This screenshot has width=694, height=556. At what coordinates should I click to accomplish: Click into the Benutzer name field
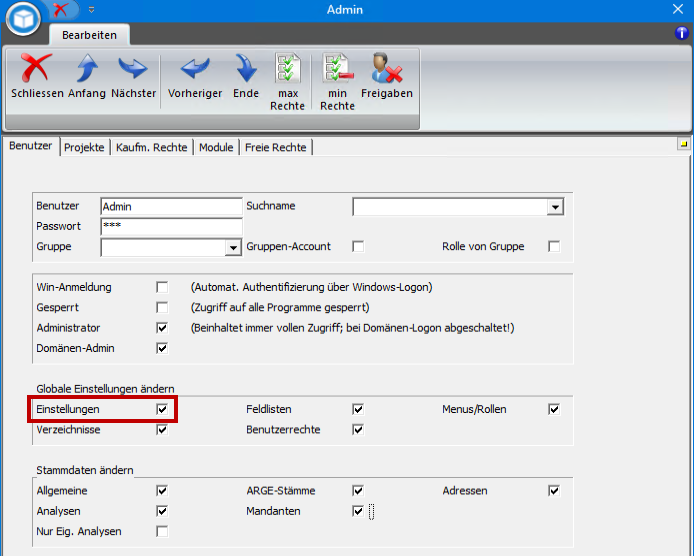[x=171, y=206]
